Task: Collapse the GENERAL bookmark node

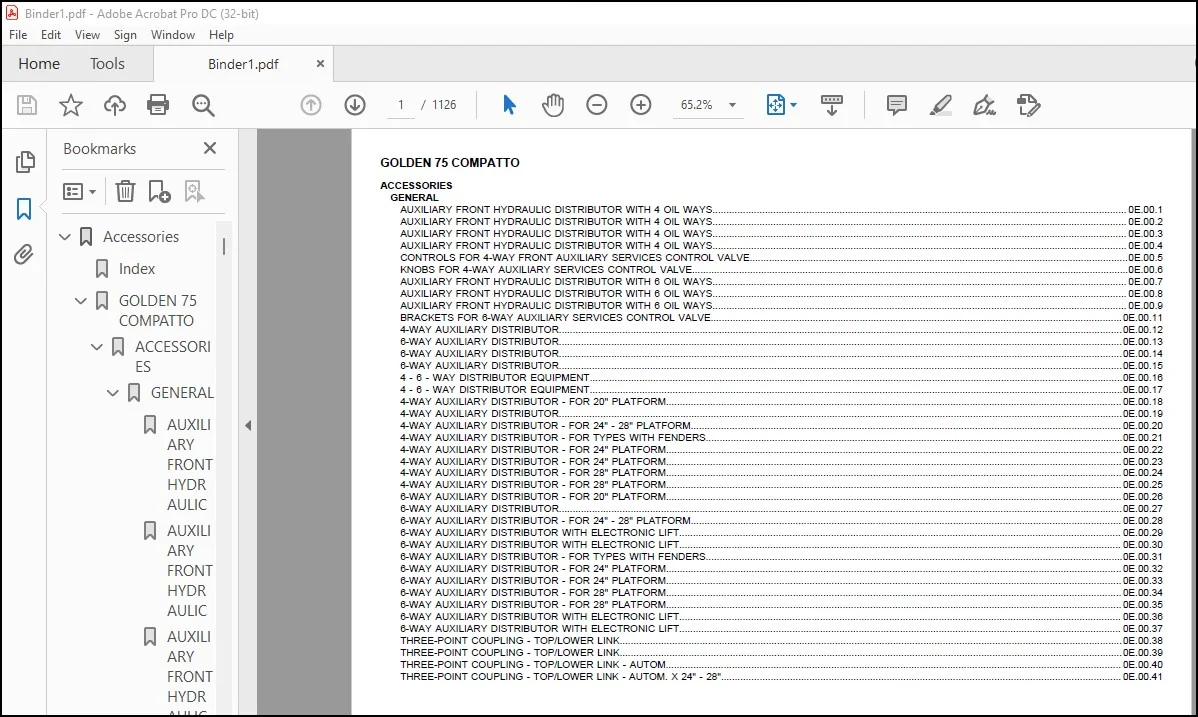Action: coord(112,393)
